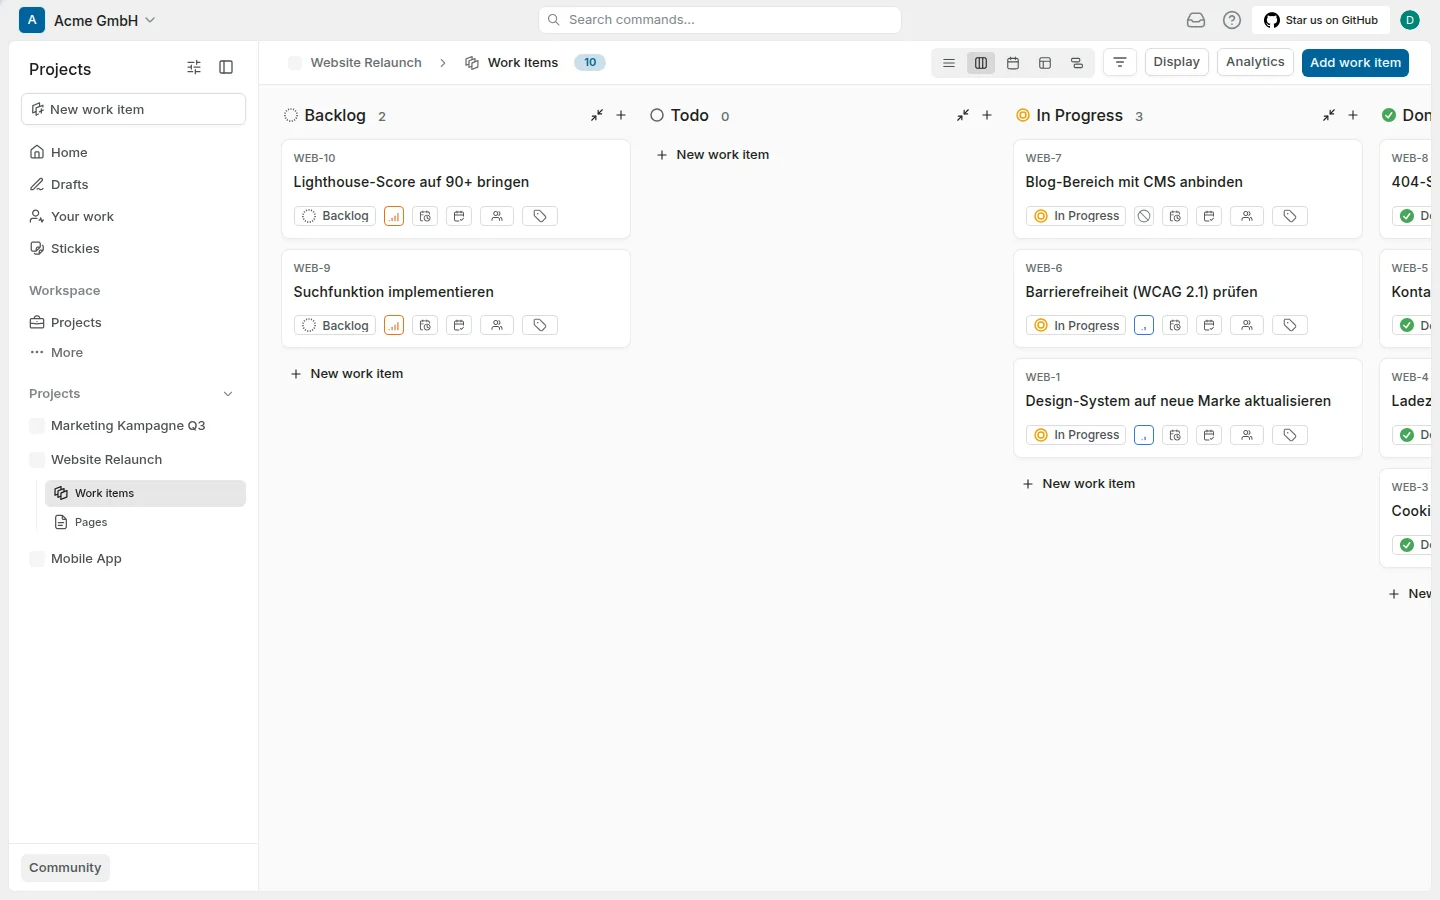Viewport: 1440px width, 900px height.
Task: Assign members on WEB-10 card
Action: [x=497, y=216]
